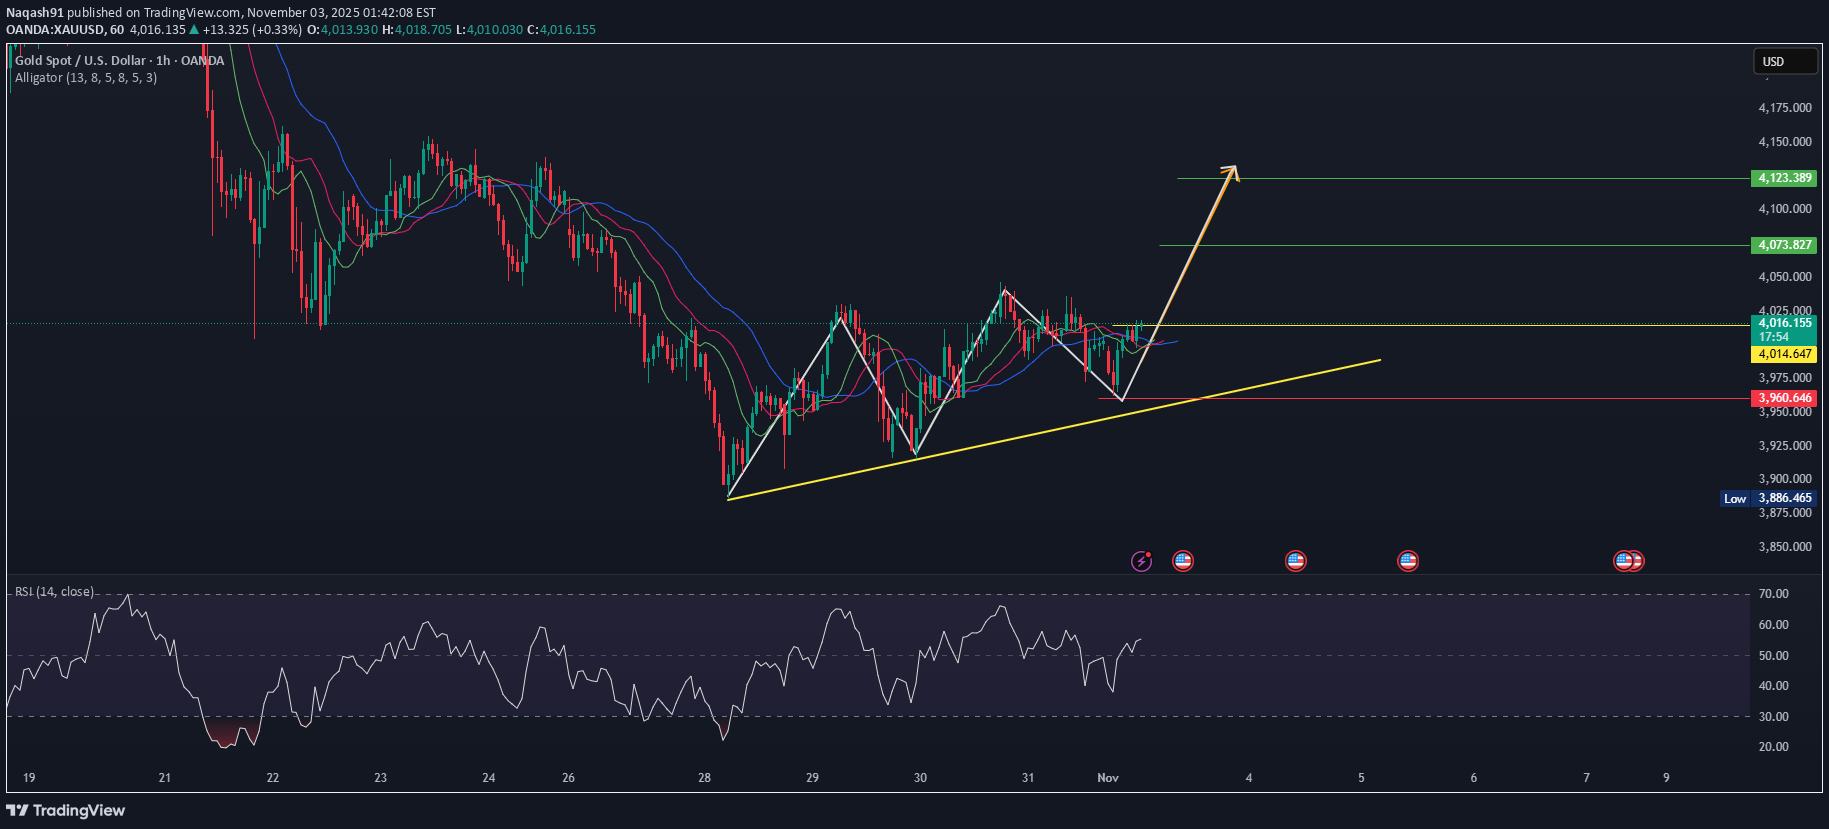Select the Alligator (13, 8, 5, 8, 5, 3) indicator label
Screen dimensions: 1829x829
(x=86, y=78)
